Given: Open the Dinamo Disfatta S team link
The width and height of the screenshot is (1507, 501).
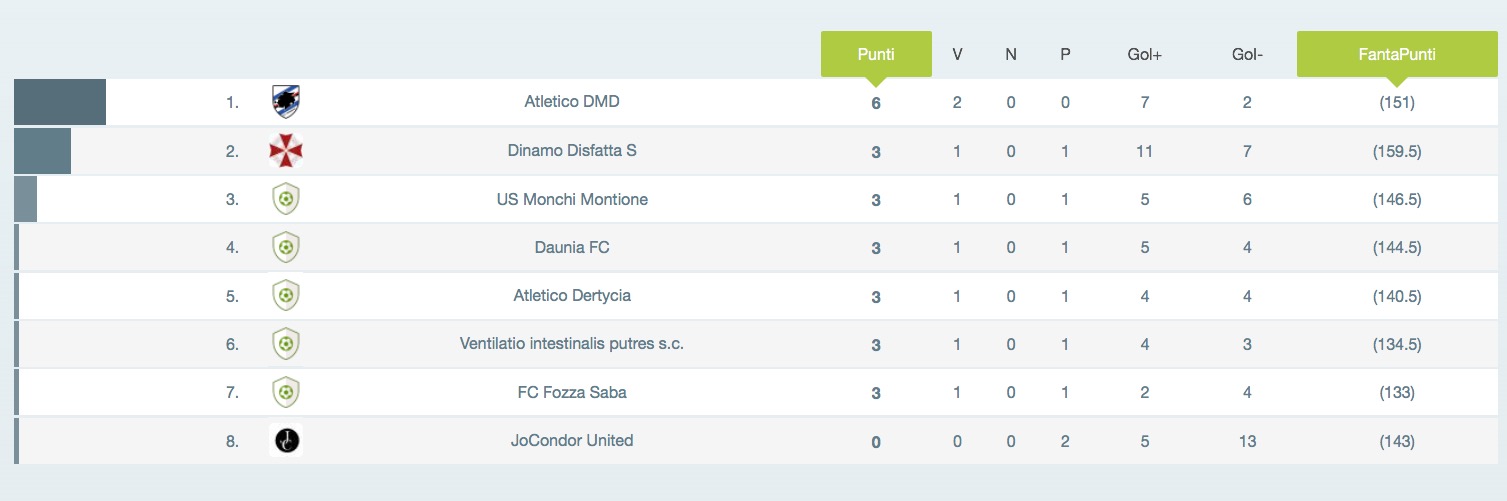Looking at the screenshot, I should pyautogui.click(x=572, y=151).
